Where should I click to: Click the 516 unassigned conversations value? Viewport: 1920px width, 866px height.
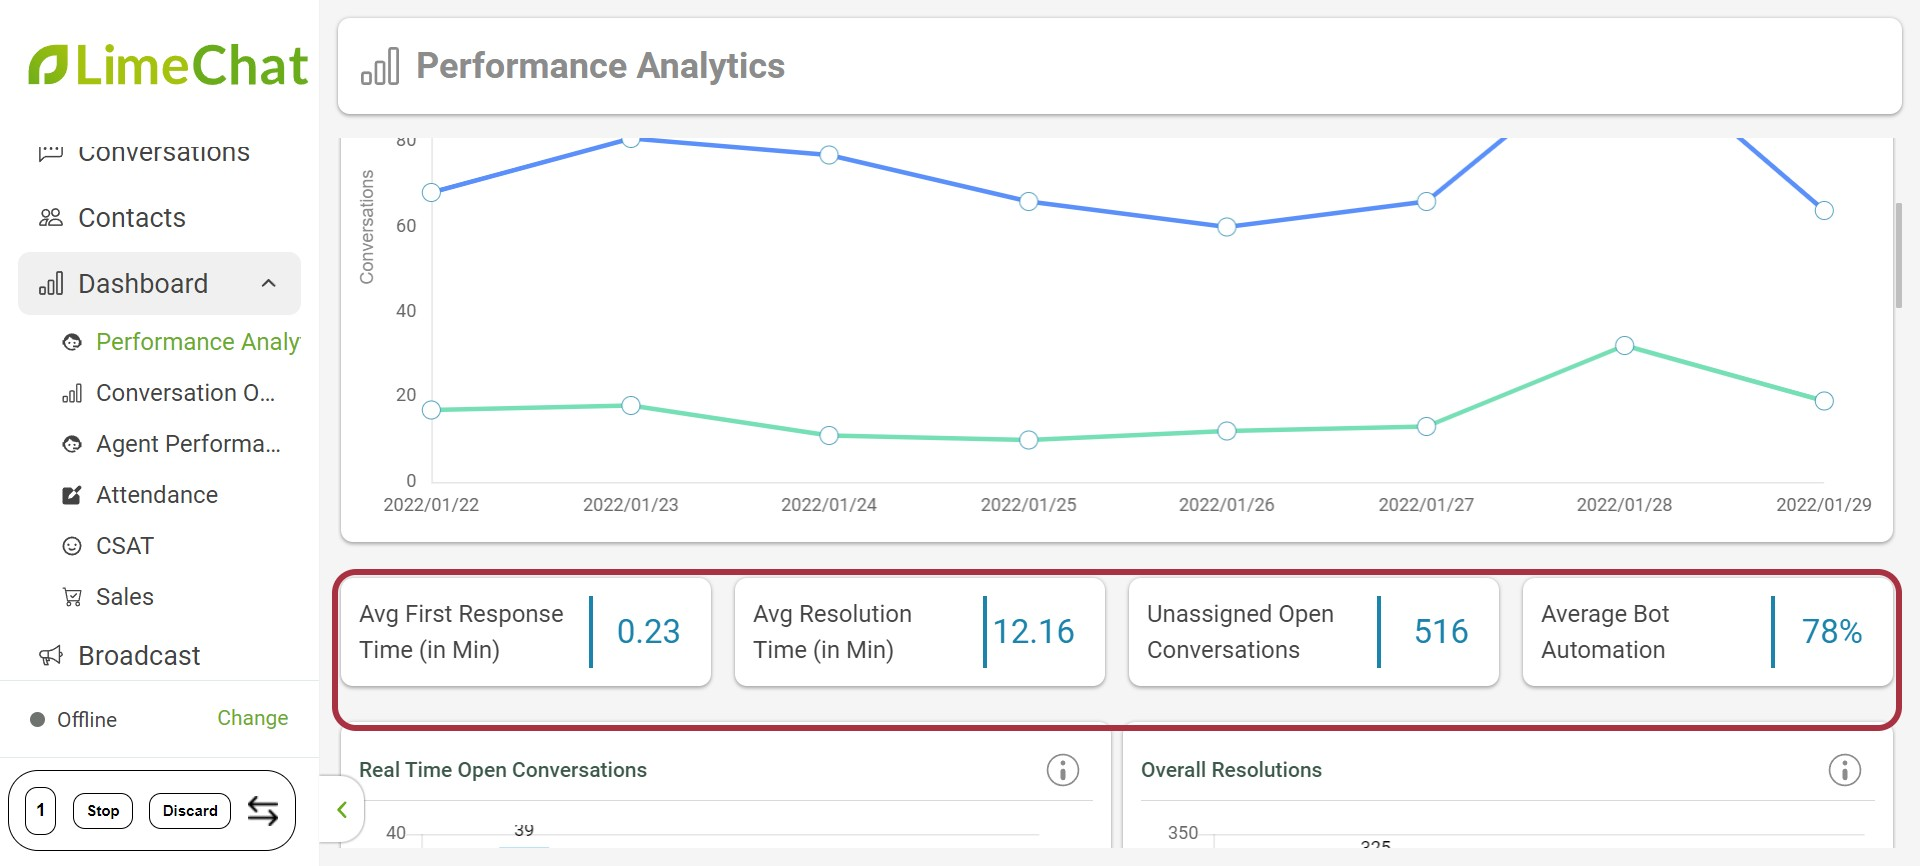coord(1441,632)
